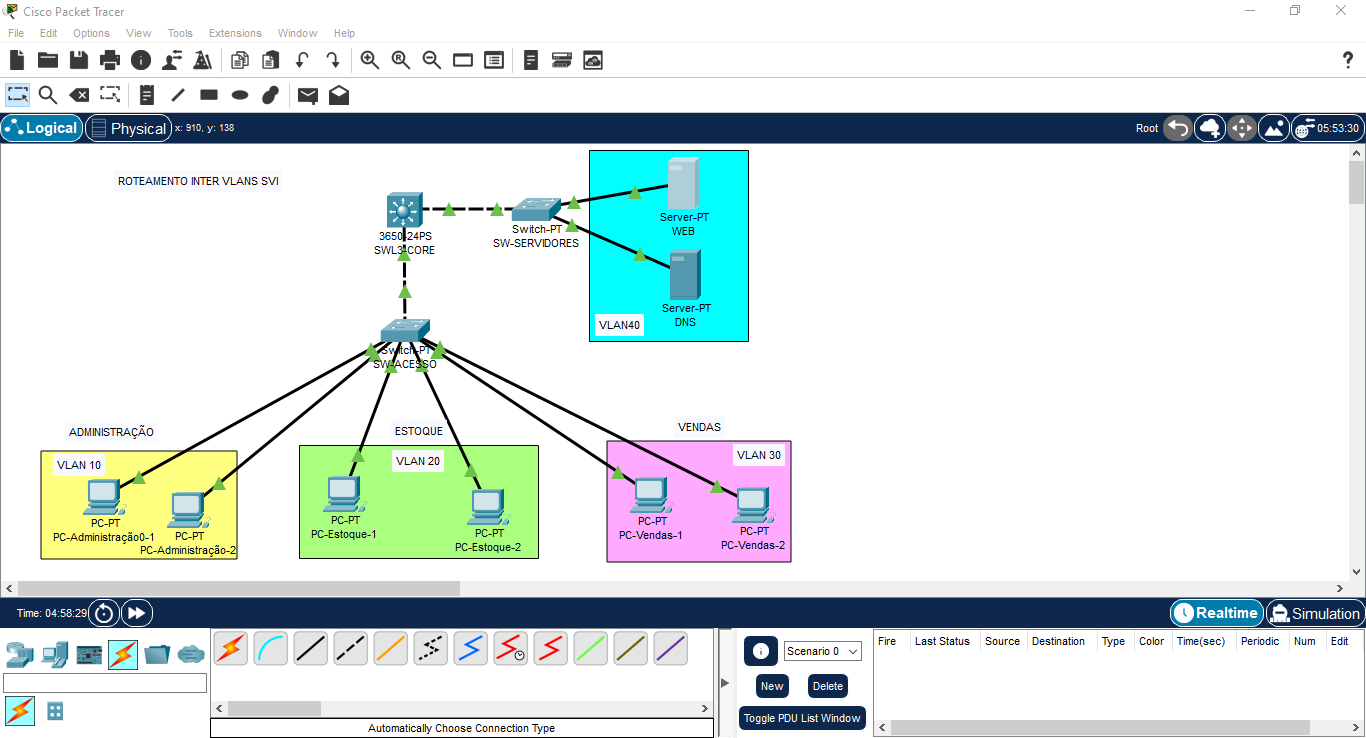Choose the purple USB cable
Screen dimensions: 1366x738
(x=671, y=649)
